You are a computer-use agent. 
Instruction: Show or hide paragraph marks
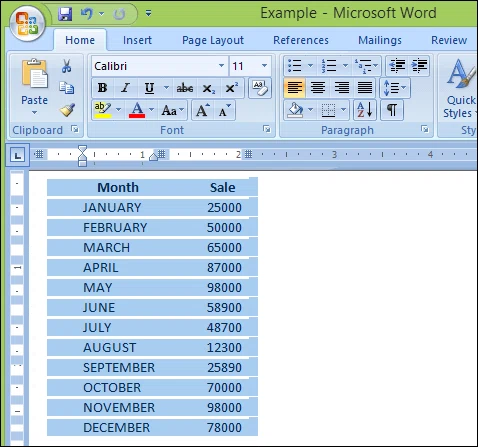coord(392,110)
